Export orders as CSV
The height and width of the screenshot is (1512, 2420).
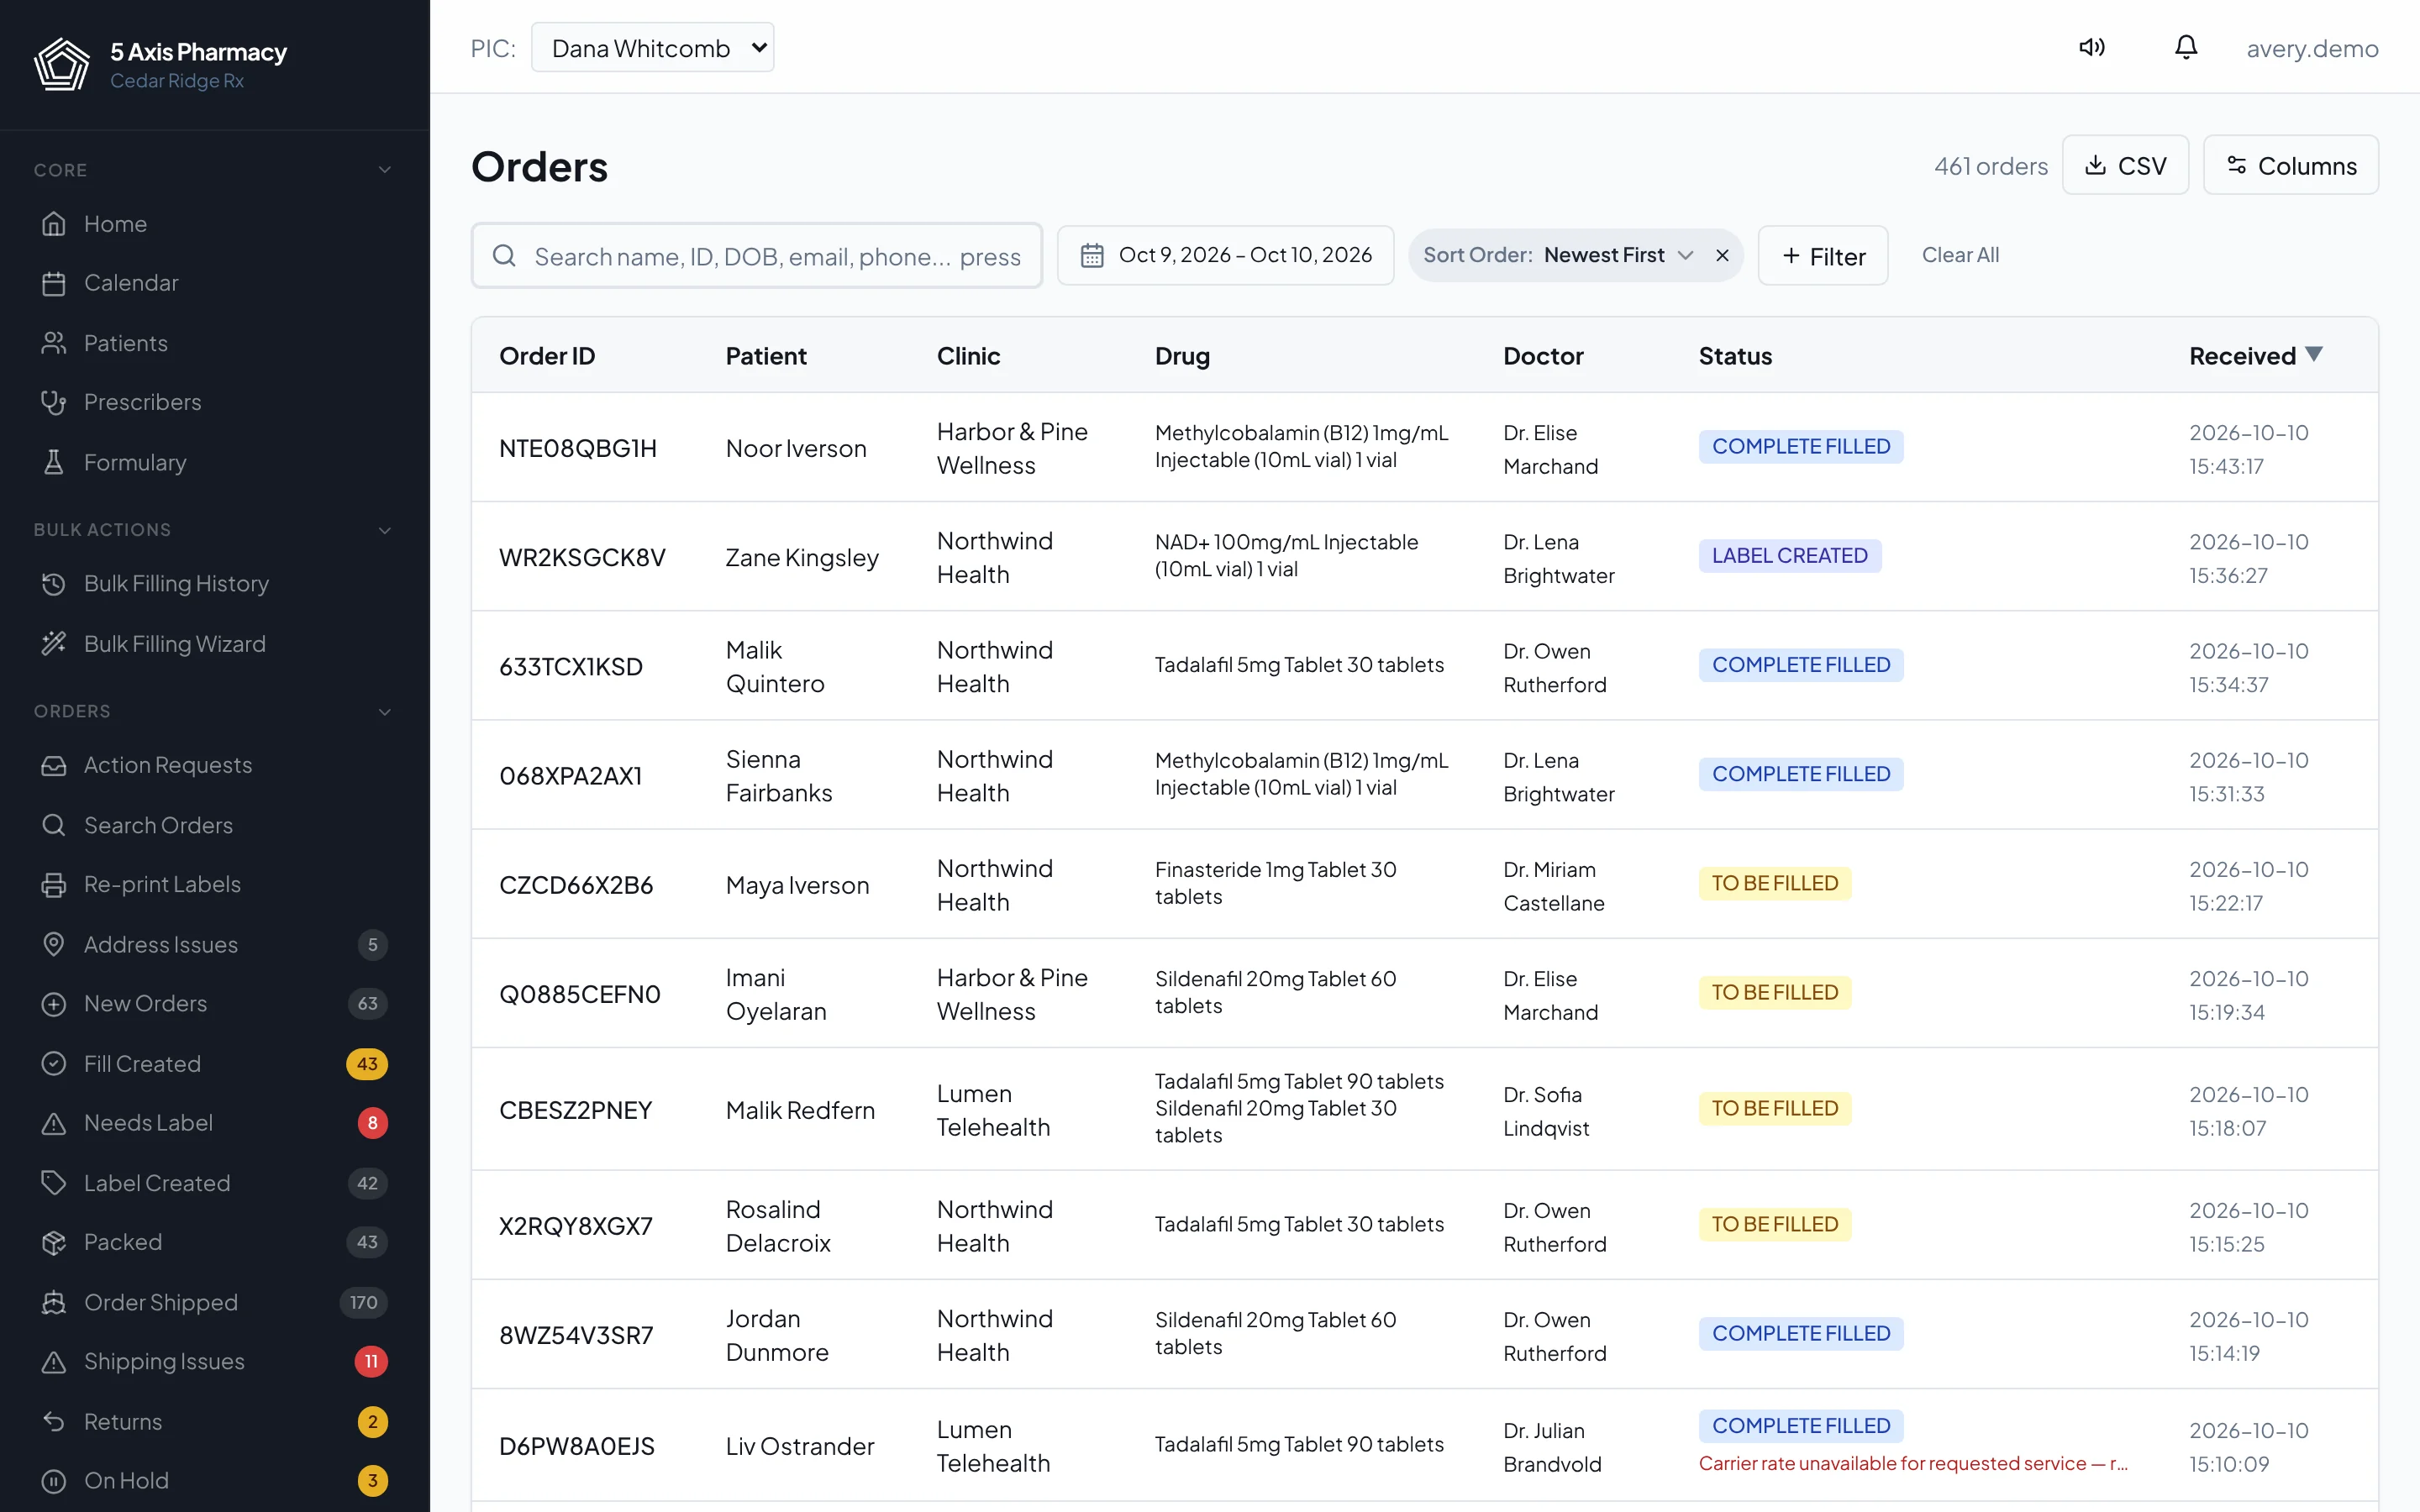2125,165
